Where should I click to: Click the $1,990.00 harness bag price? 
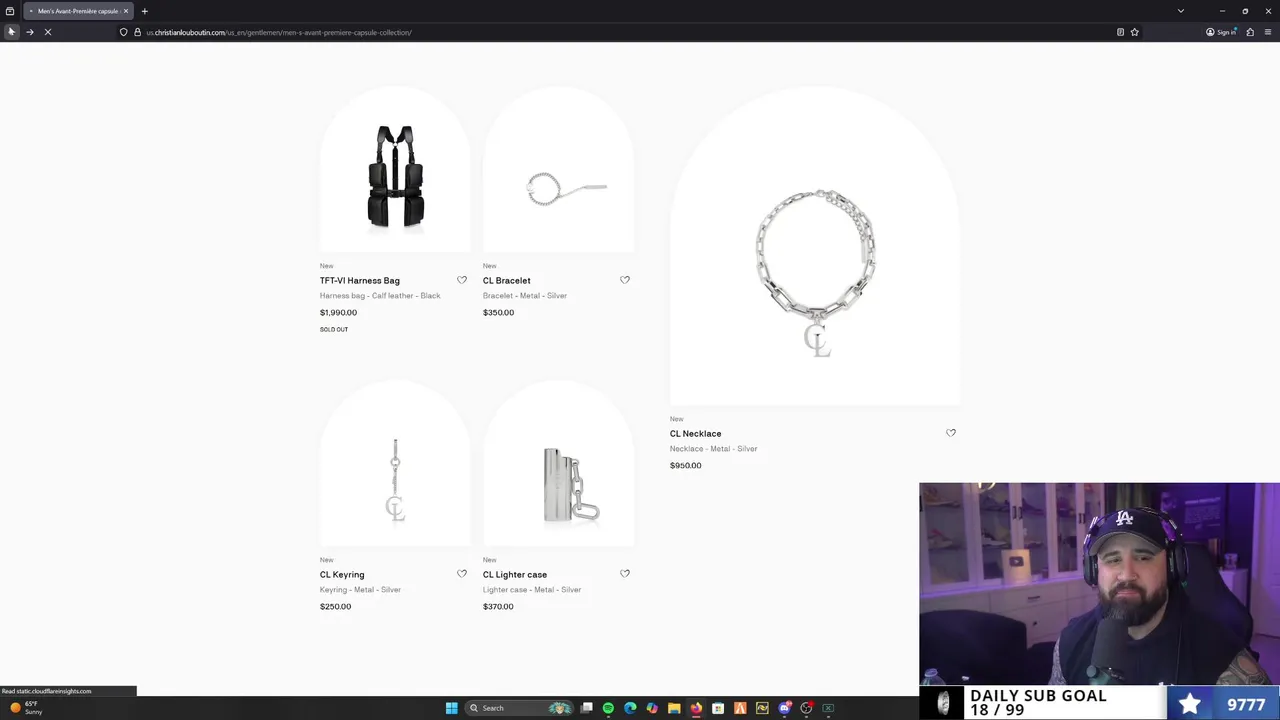click(x=338, y=313)
